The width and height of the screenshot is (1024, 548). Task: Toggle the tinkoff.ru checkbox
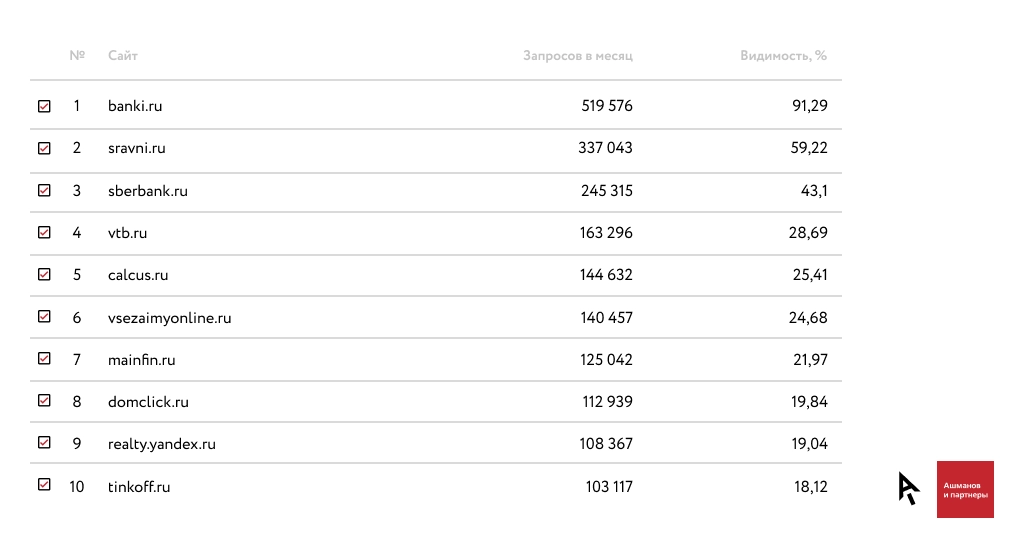(44, 484)
